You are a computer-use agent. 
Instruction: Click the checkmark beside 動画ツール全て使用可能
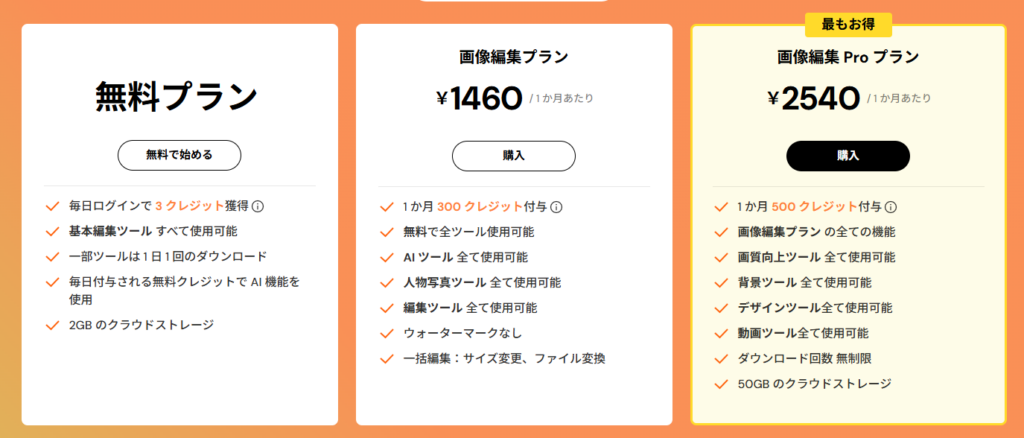click(721, 334)
